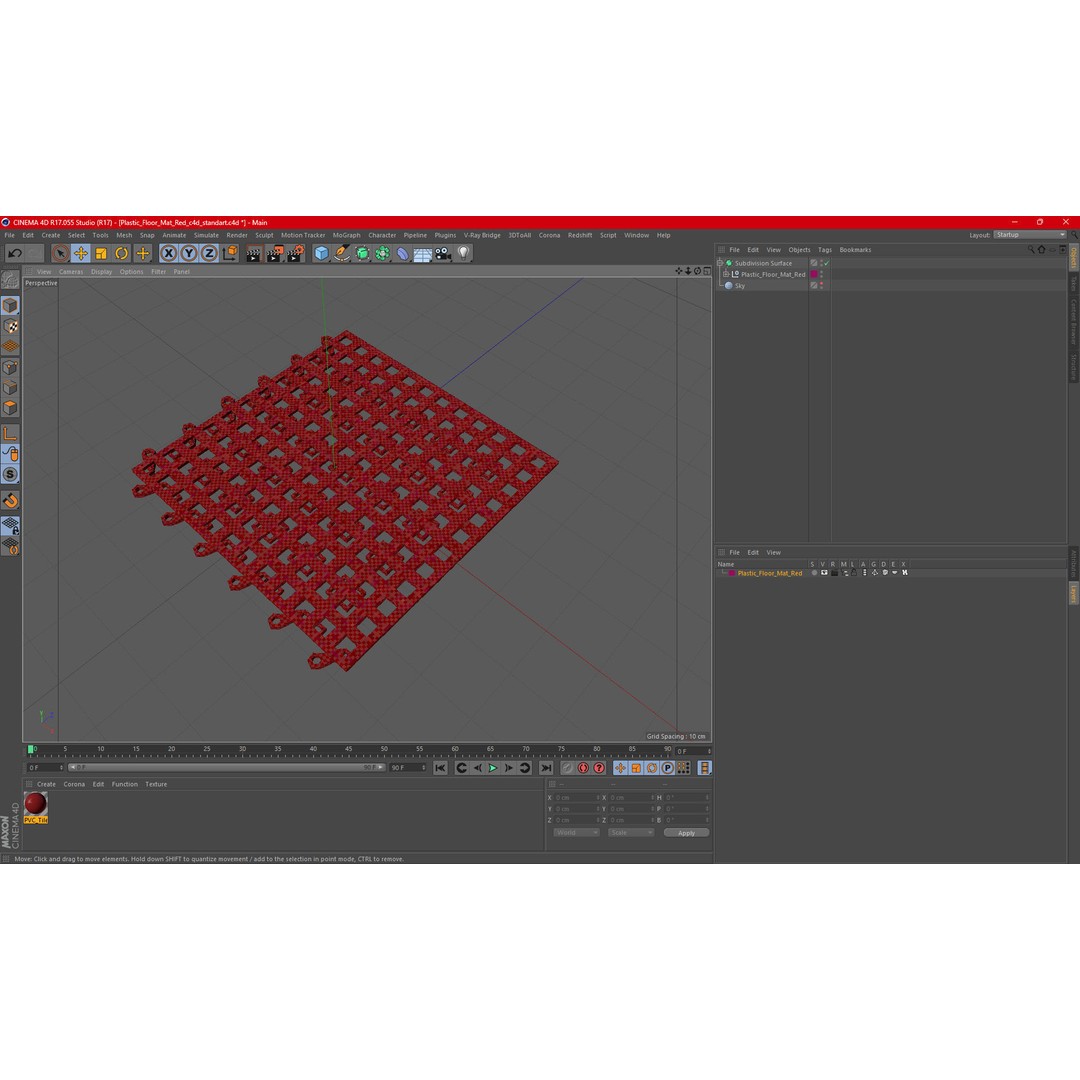Open the material manager Texture menu
Image resolution: width=1080 pixels, height=1080 pixels.
(x=156, y=784)
